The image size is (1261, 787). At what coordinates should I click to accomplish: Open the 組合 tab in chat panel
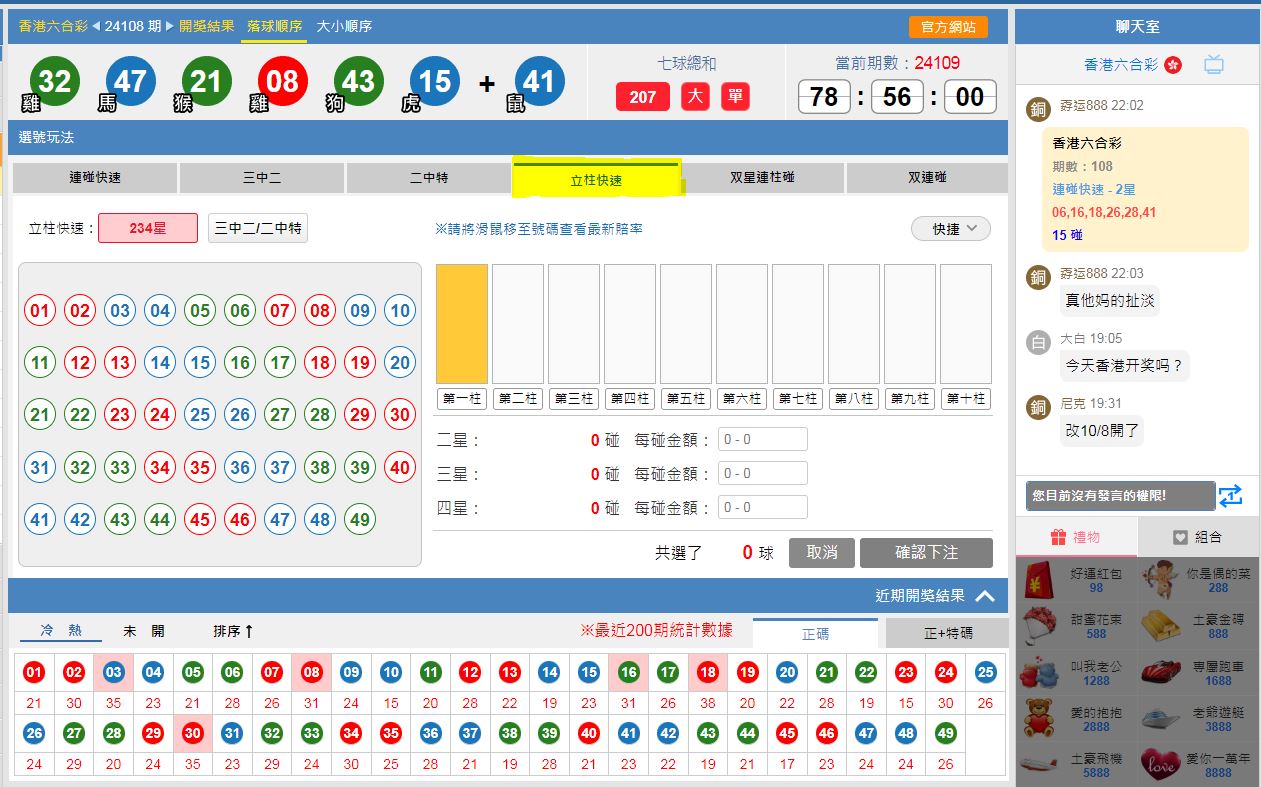pyautogui.click(x=1198, y=537)
